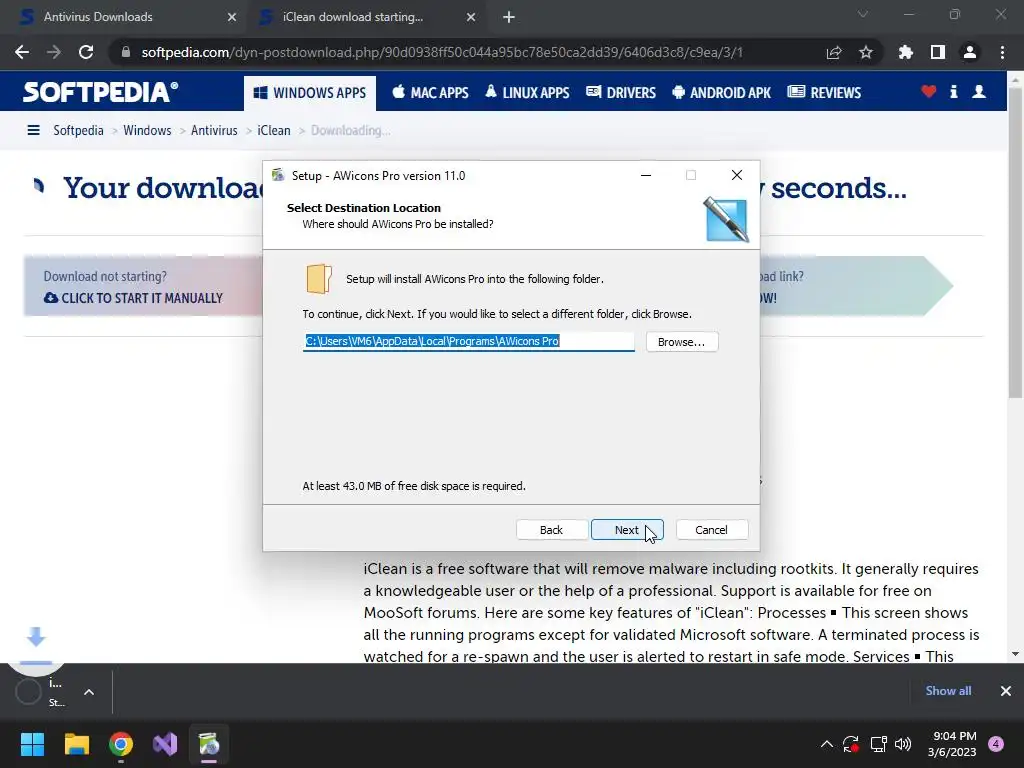Click the info icon in Softpedia header

(953, 91)
